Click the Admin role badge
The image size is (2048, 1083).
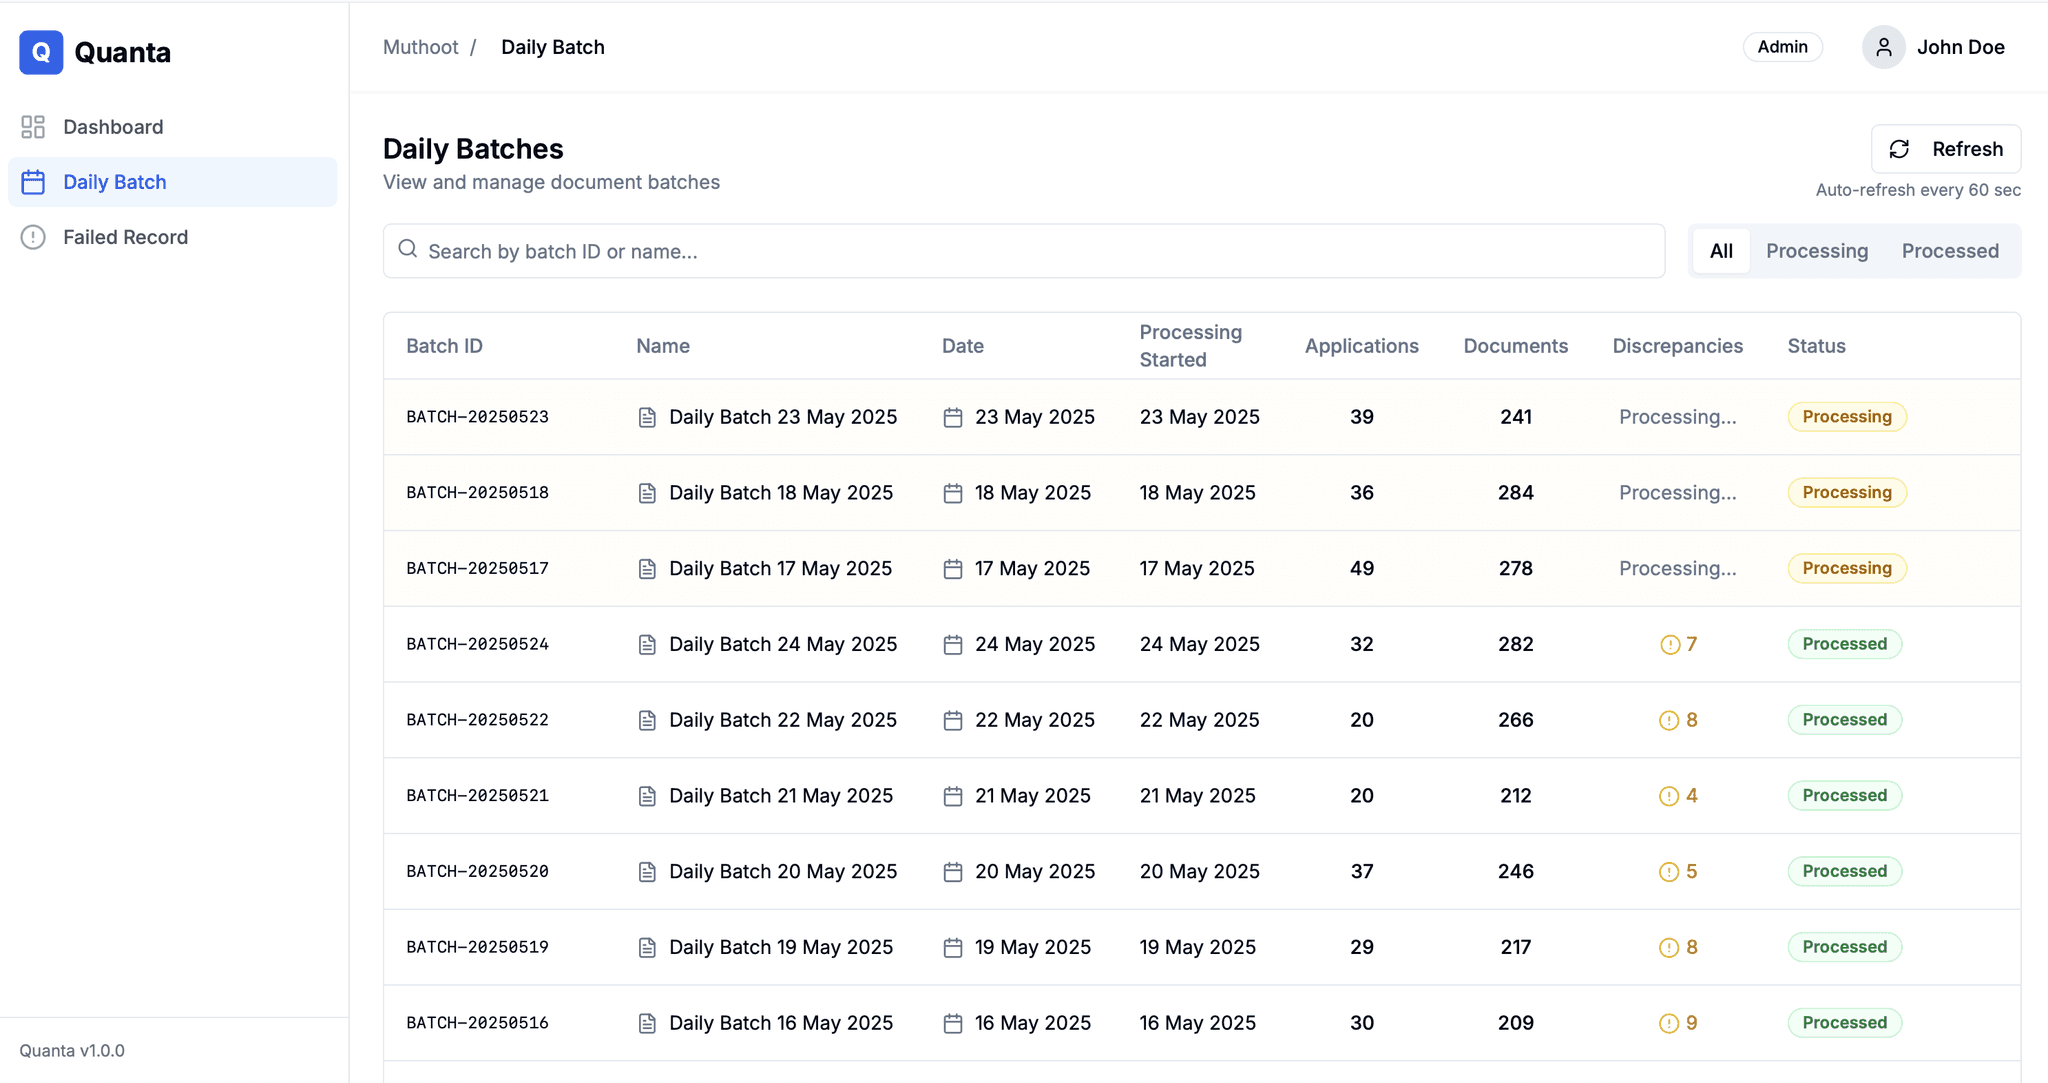pyautogui.click(x=1782, y=47)
